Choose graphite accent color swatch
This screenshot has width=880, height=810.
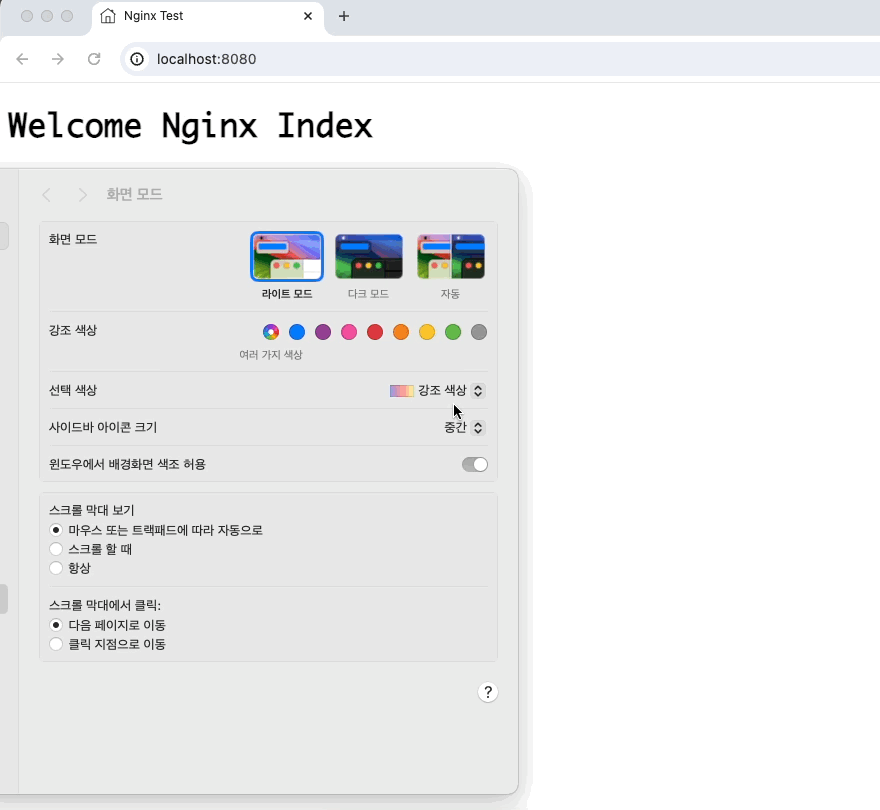(x=479, y=332)
